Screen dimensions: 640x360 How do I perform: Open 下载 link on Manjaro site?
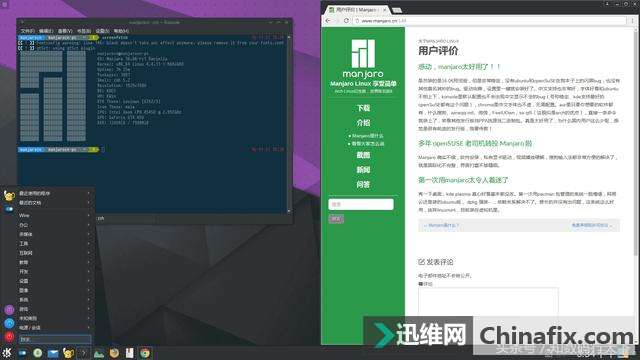coord(363,108)
